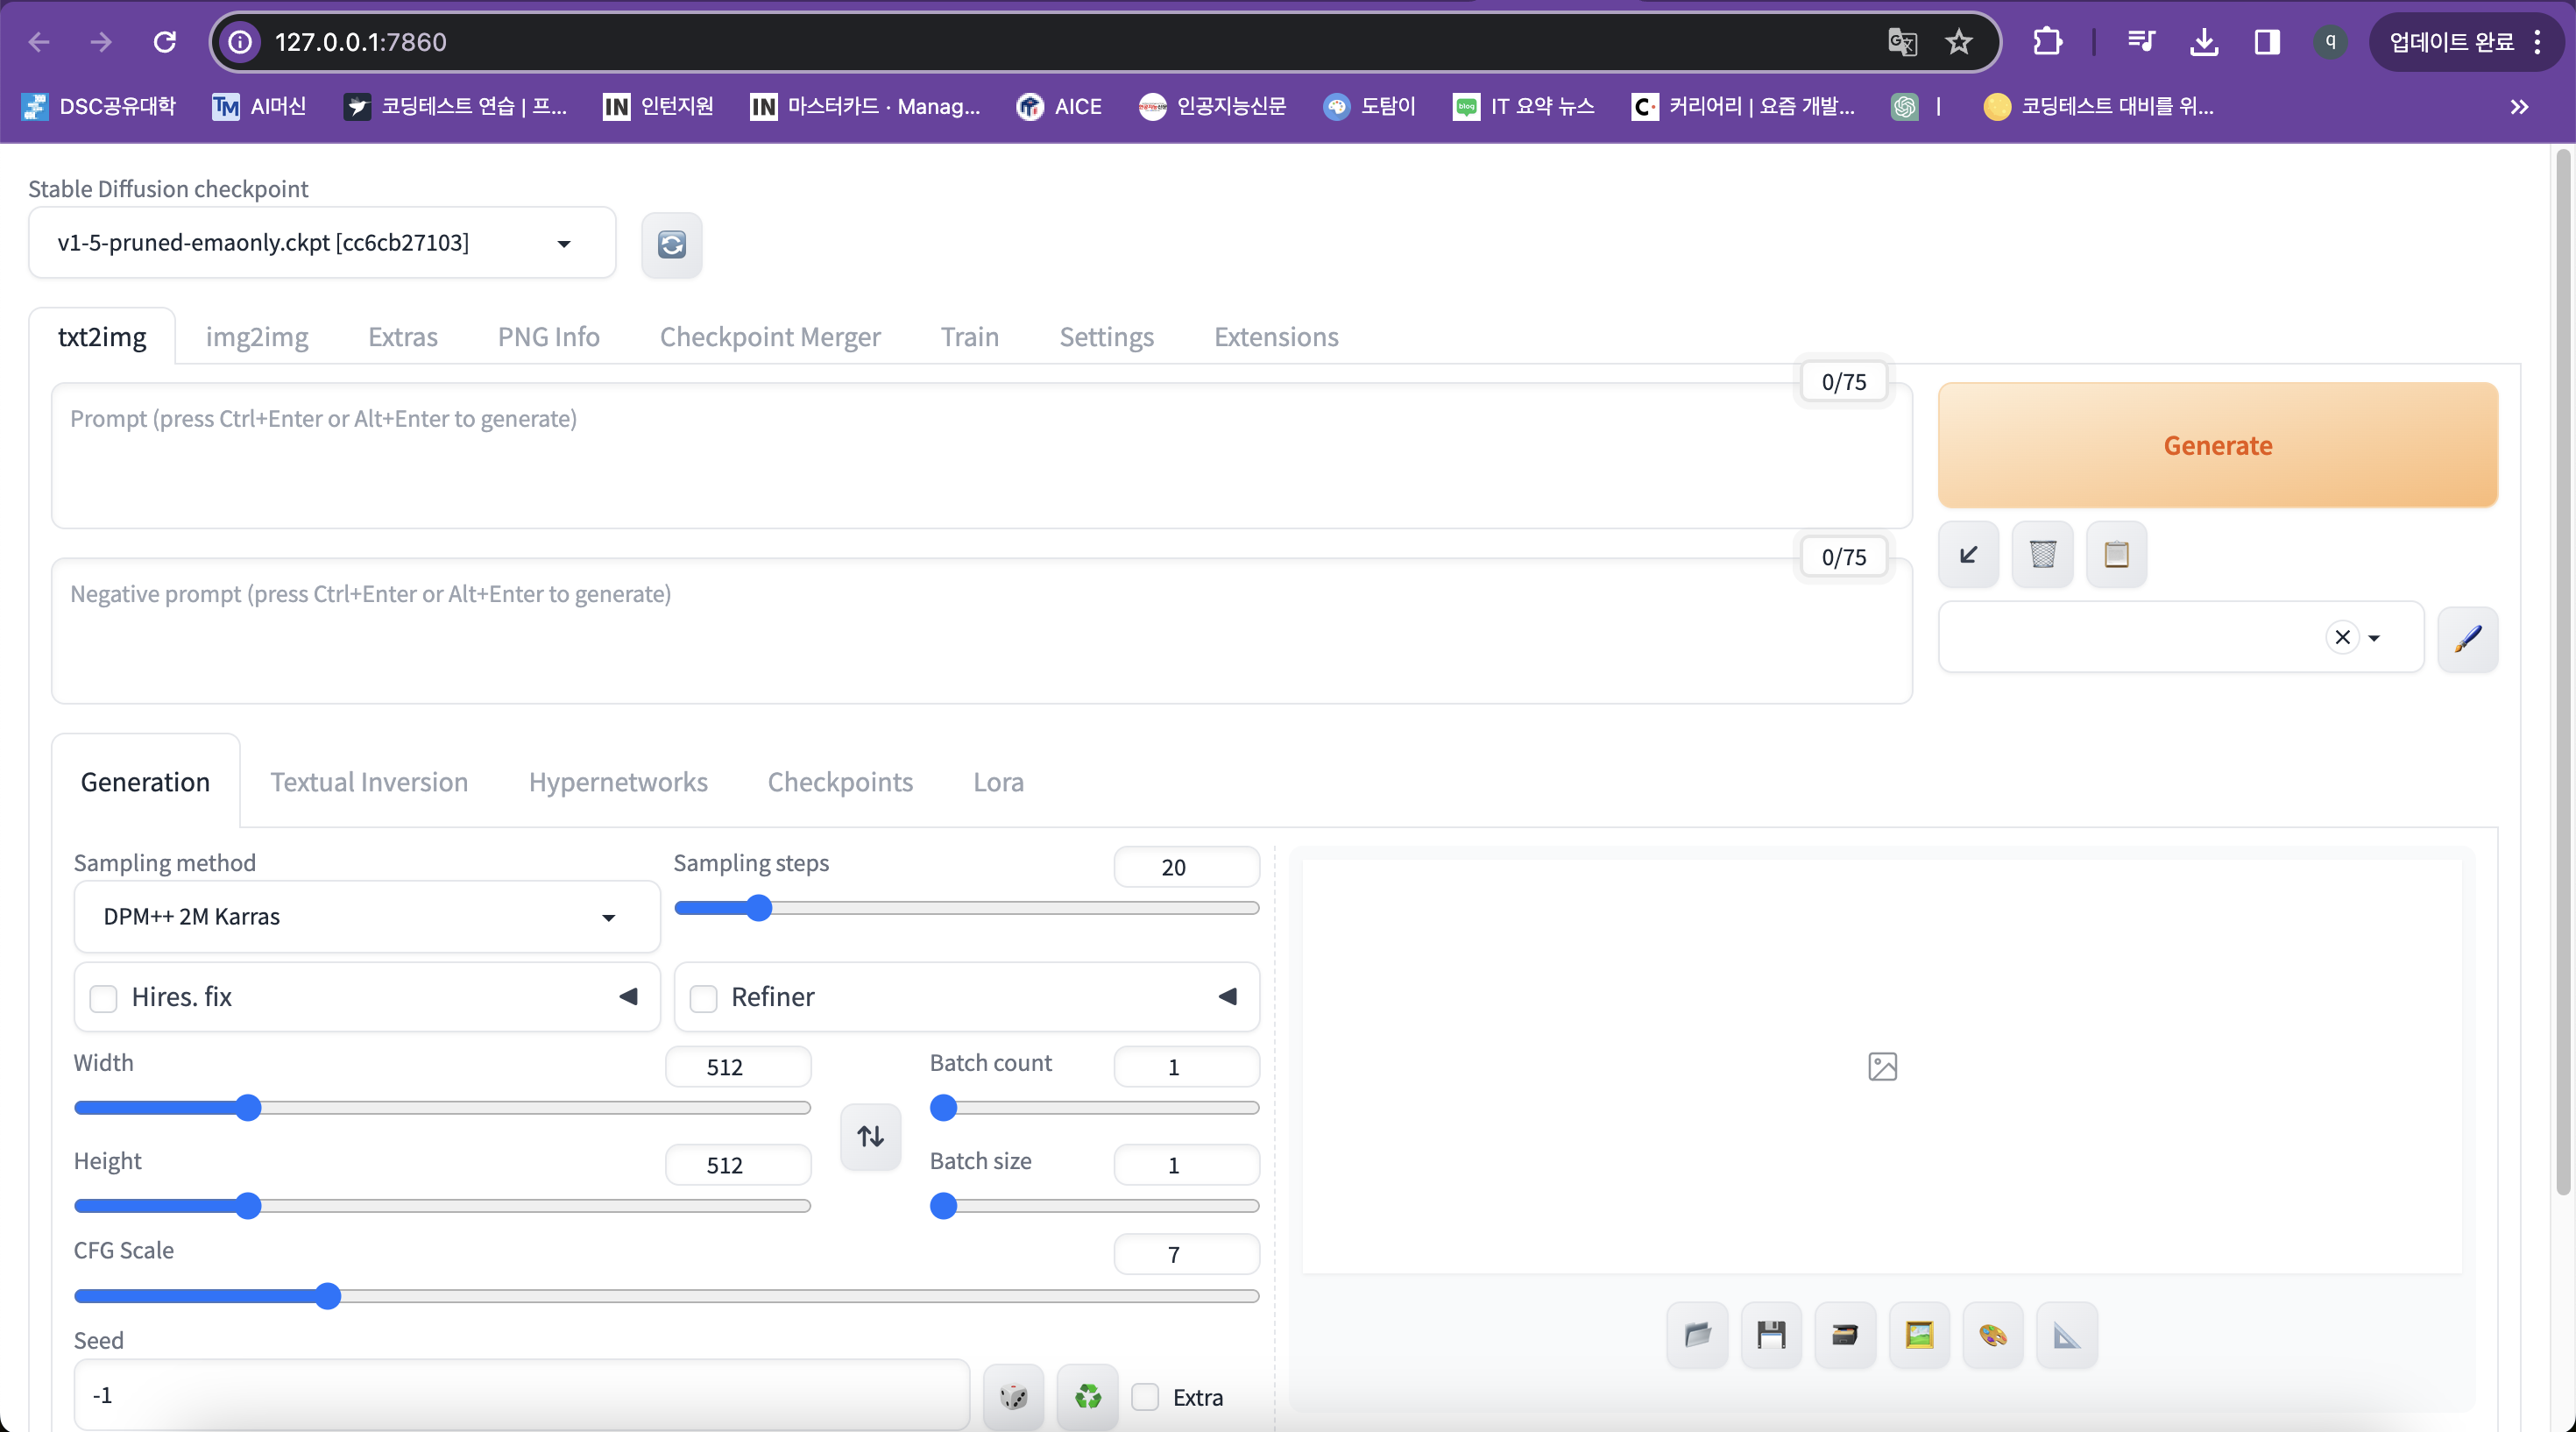This screenshot has width=2576, height=1432.
Task: Click the CFG Scale slider handle
Action: click(327, 1296)
